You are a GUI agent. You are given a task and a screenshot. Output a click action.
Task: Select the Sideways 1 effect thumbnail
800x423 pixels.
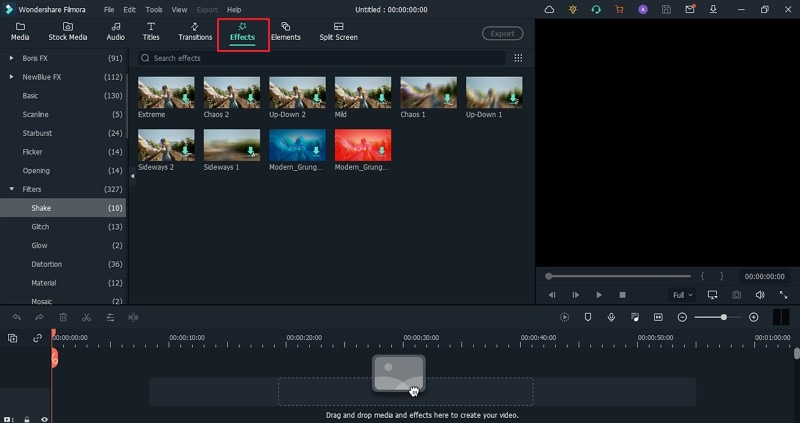232,145
